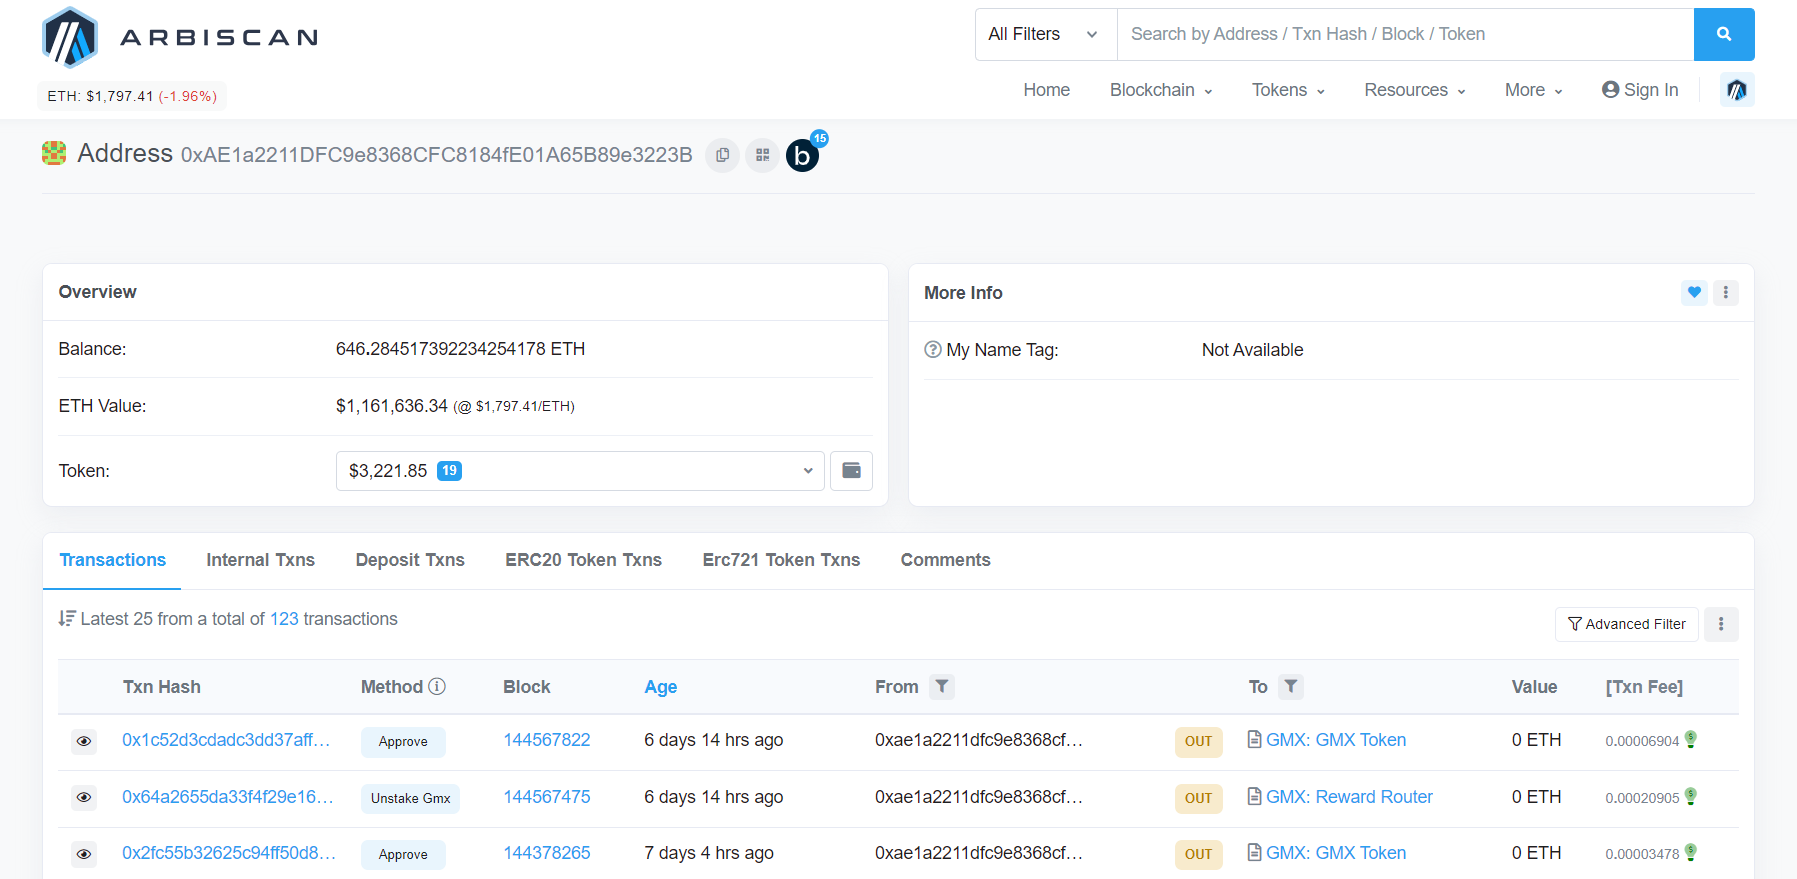Viewport: 1797px width, 879px height.
Task: Filter by the From column funnel icon
Action: pos(942,686)
